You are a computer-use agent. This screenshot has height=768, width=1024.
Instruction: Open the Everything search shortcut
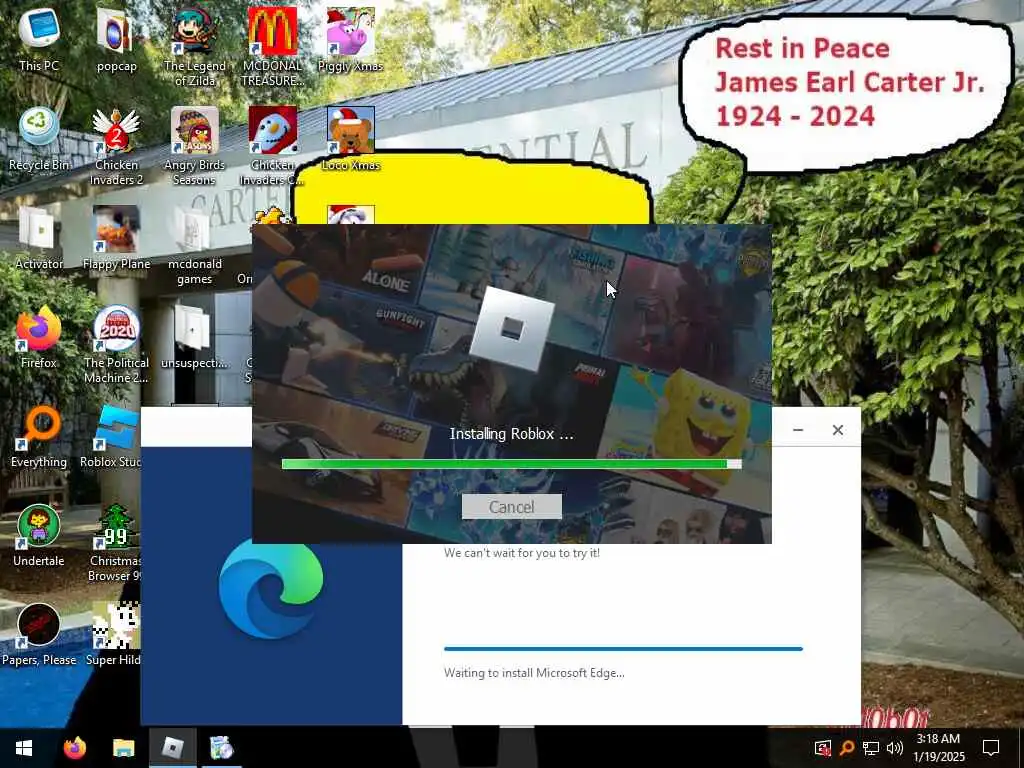click(39, 436)
